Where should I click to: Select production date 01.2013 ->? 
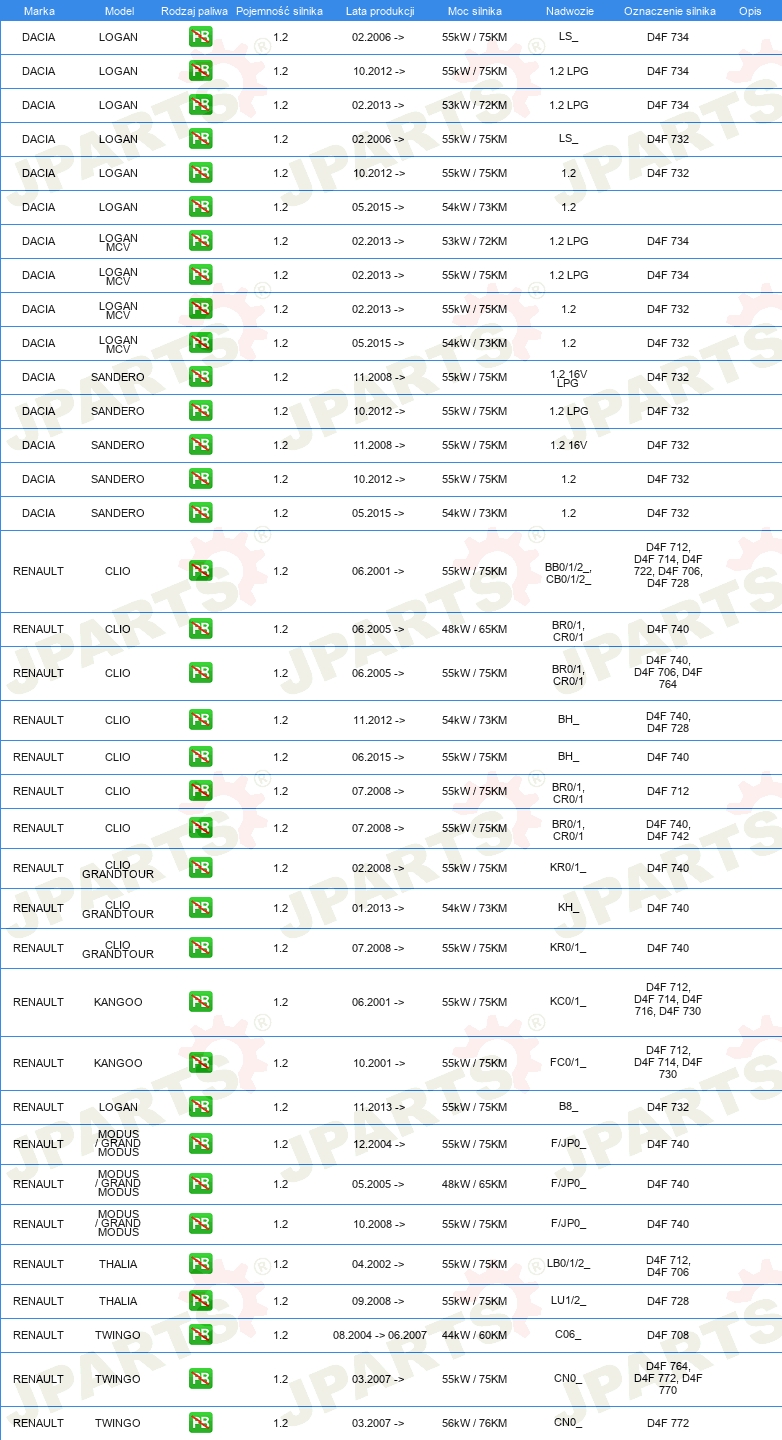point(379,908)
